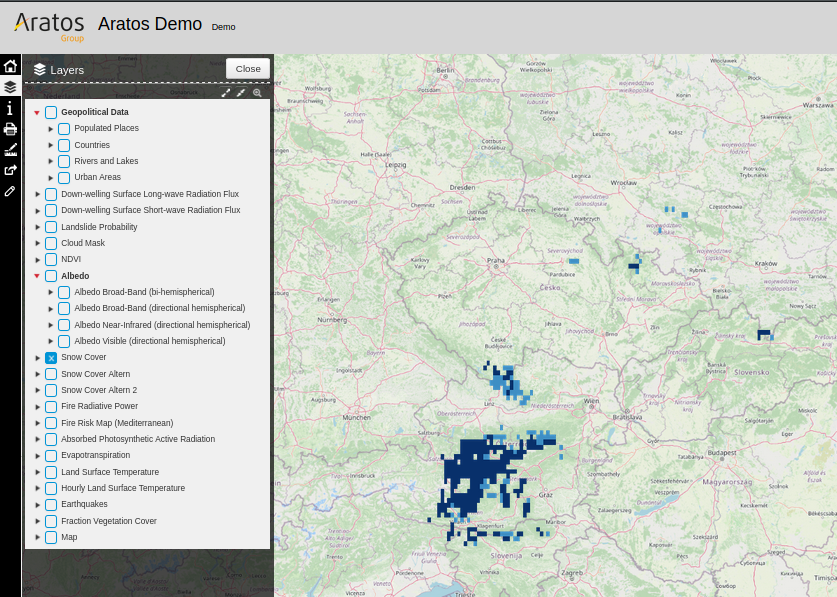Click the magnifier zoom icon in Layers panel

click(257, 93)
